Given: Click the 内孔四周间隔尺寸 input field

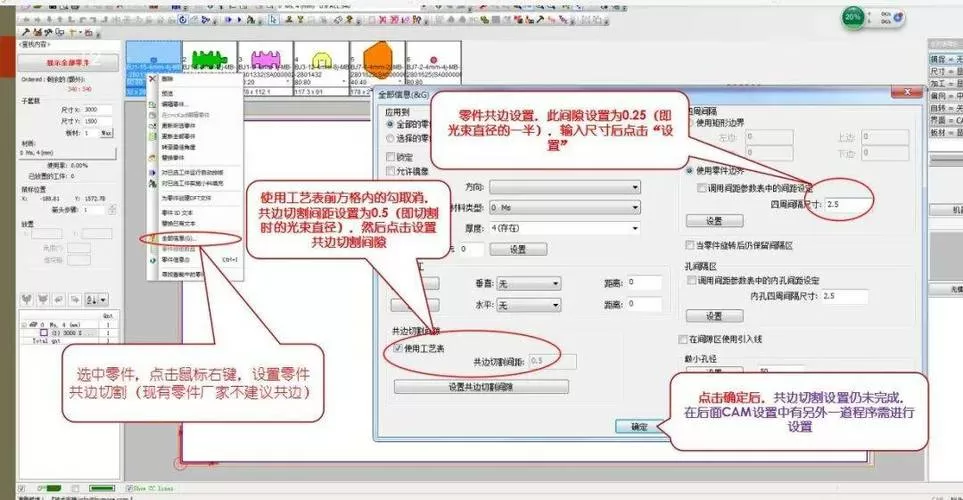Looking at the screenshot, I should tap(844, 296).
